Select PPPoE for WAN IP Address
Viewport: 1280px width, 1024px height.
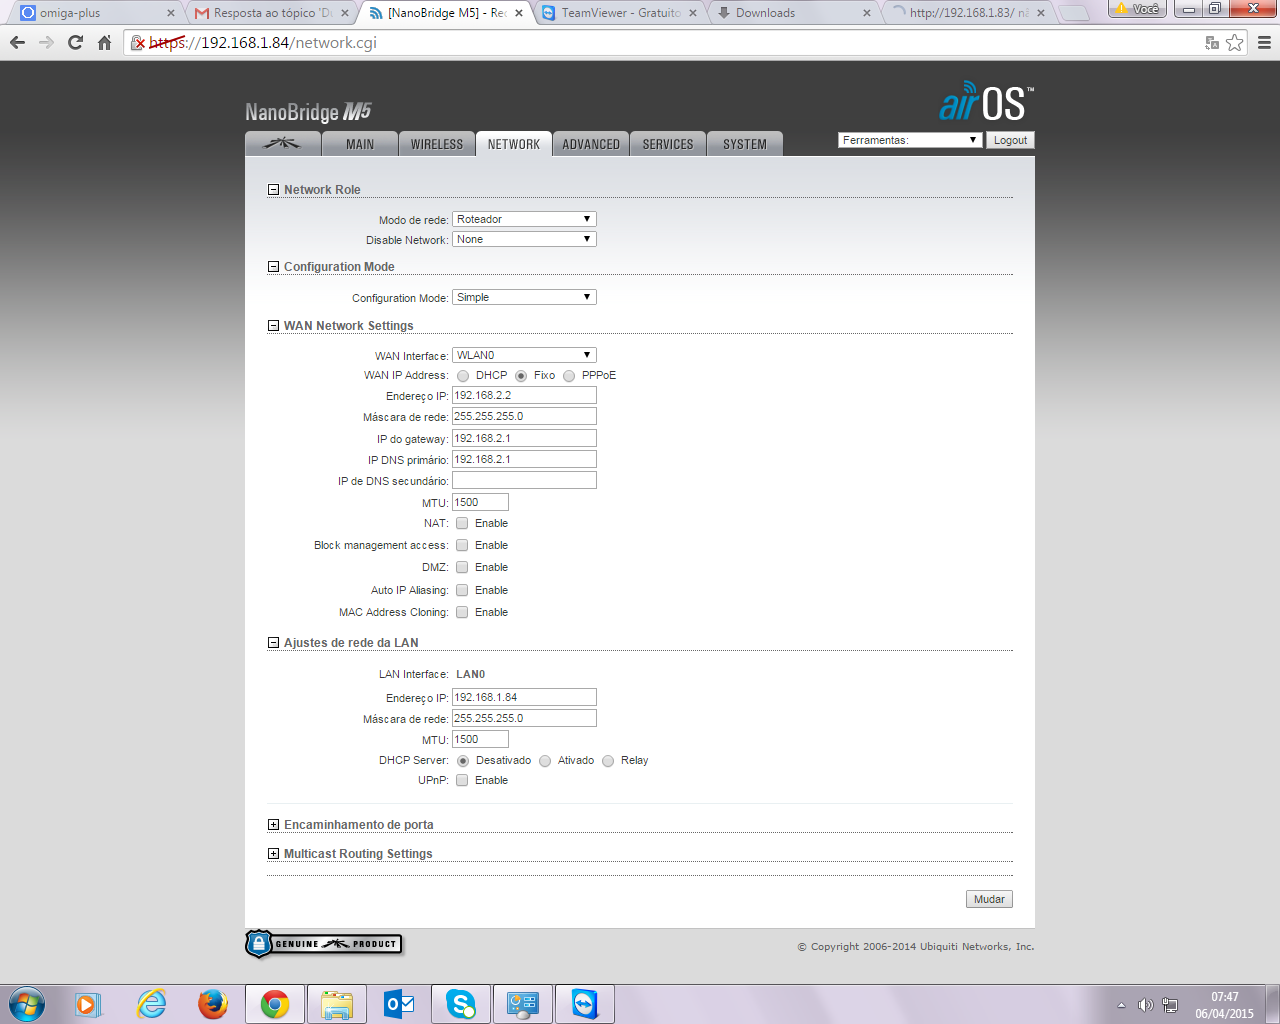(x=569, y=376)
